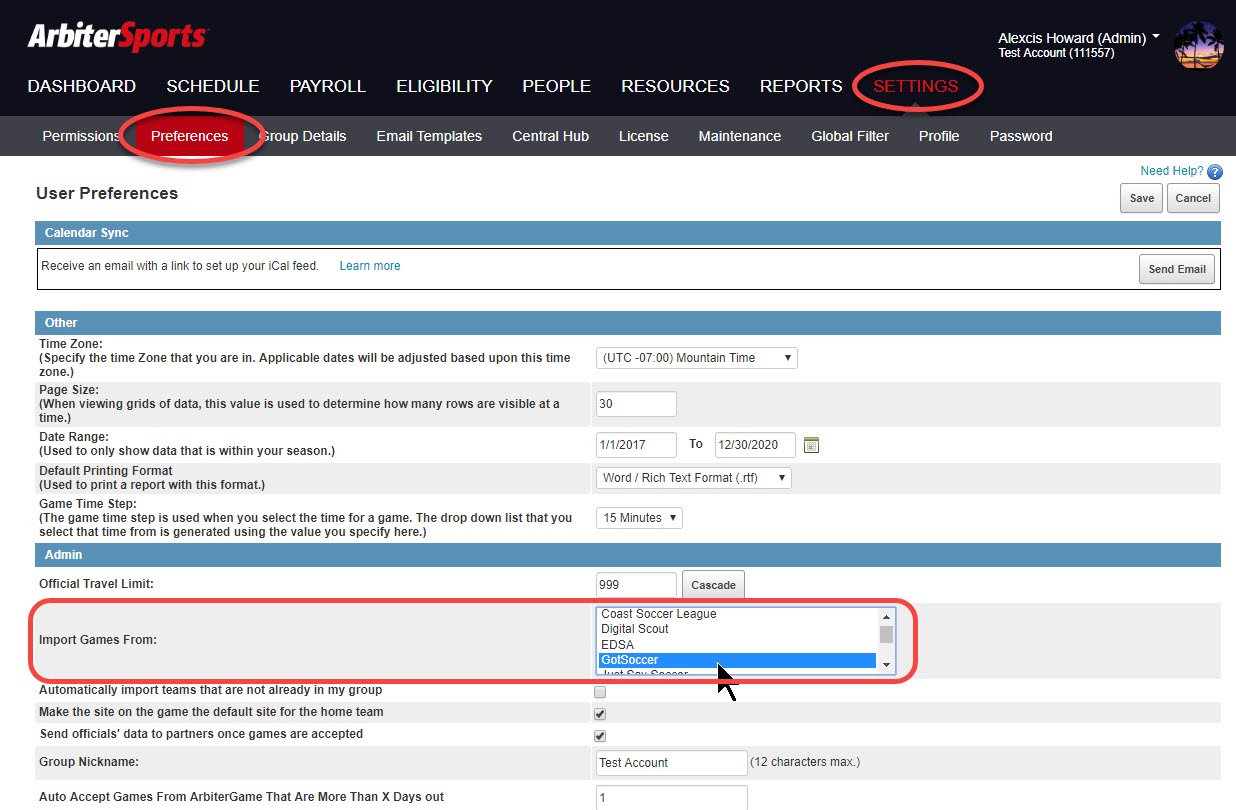The image size is (1236, 810).
Task: Toggle send officials' data to partners checkbox
Action: pyautogui.click(x=600, y=736)
